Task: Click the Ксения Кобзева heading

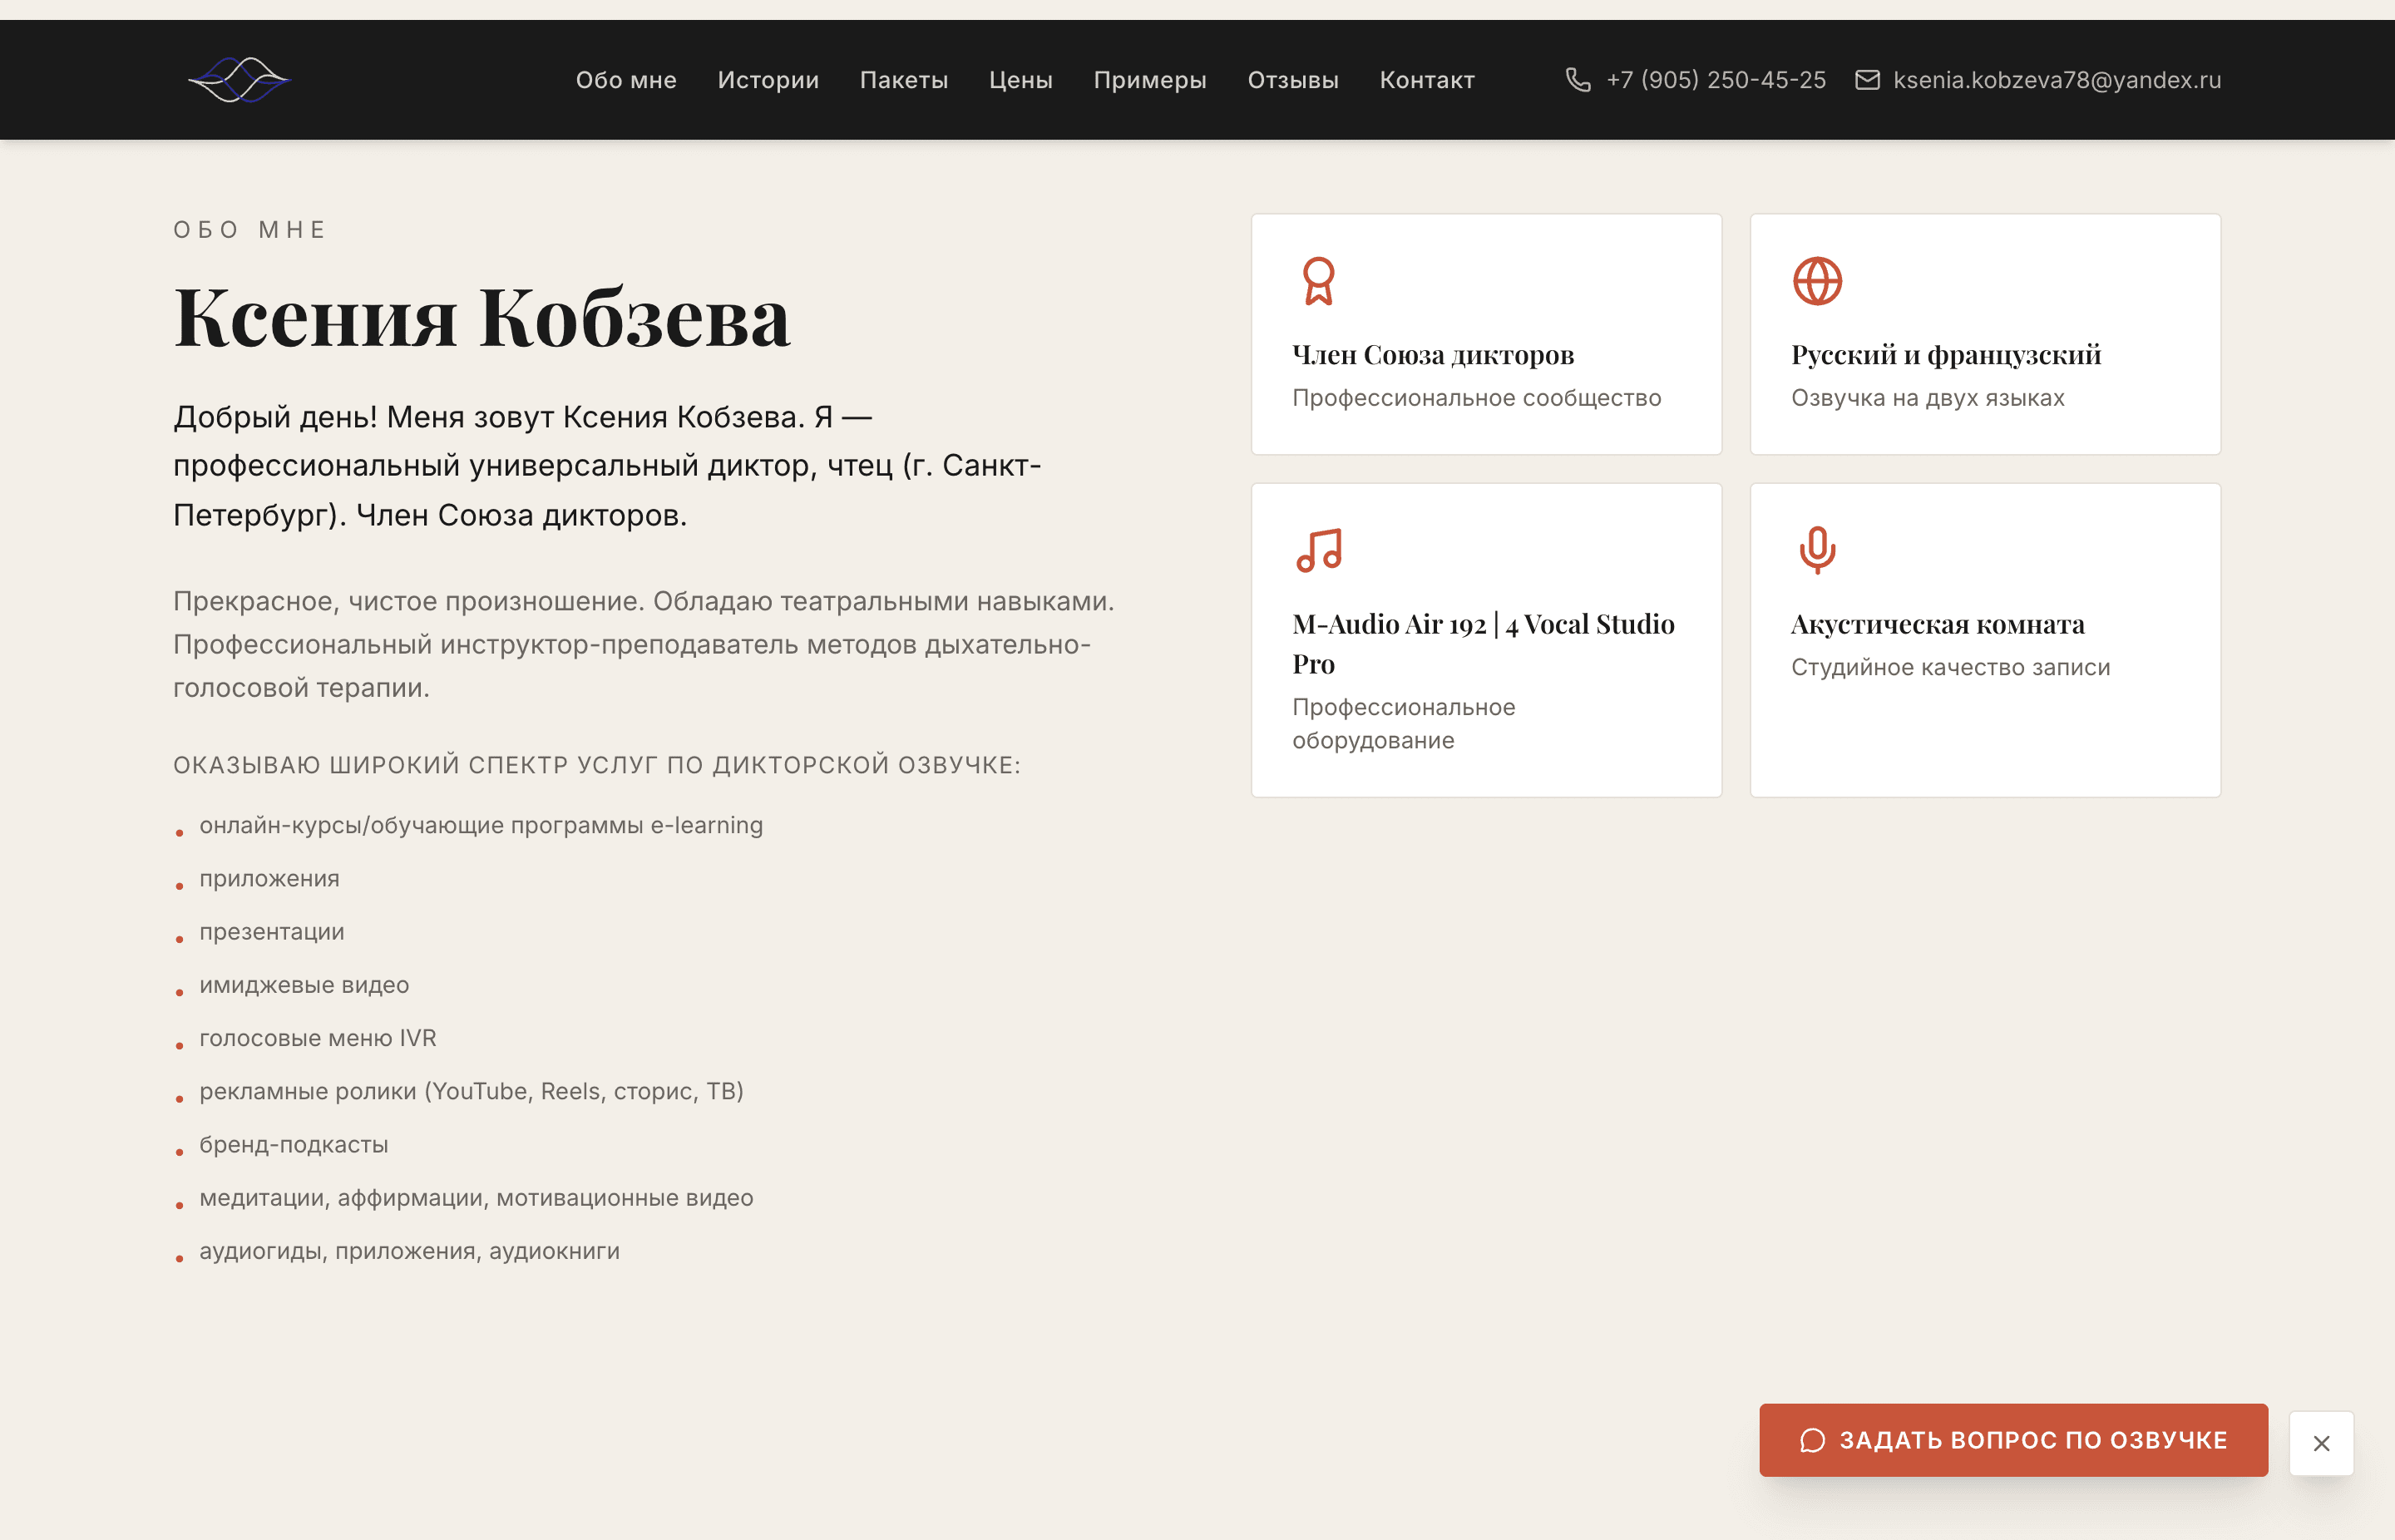Action: 482,317
